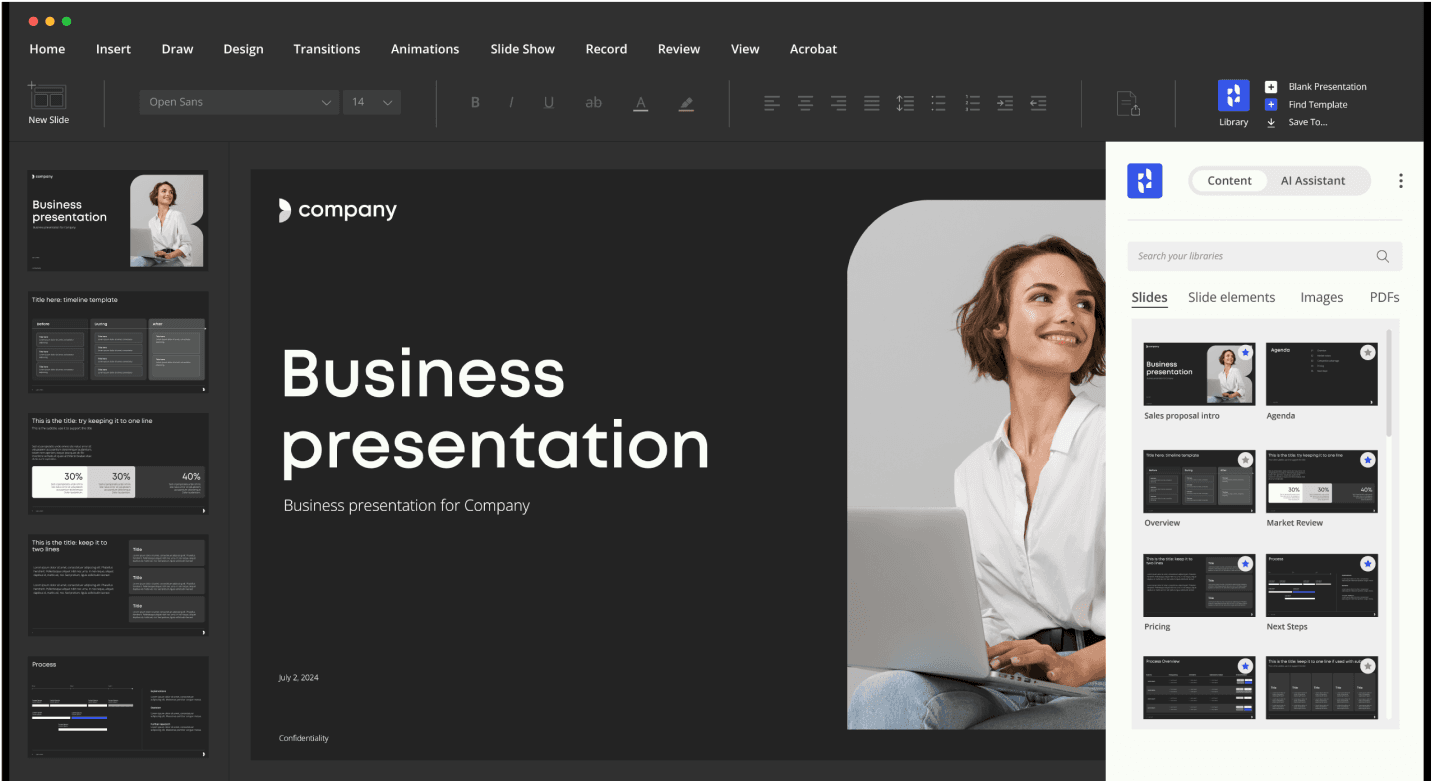Click the Find Template button
This screenshot has width=1431, height=781.
point(1317,104)
